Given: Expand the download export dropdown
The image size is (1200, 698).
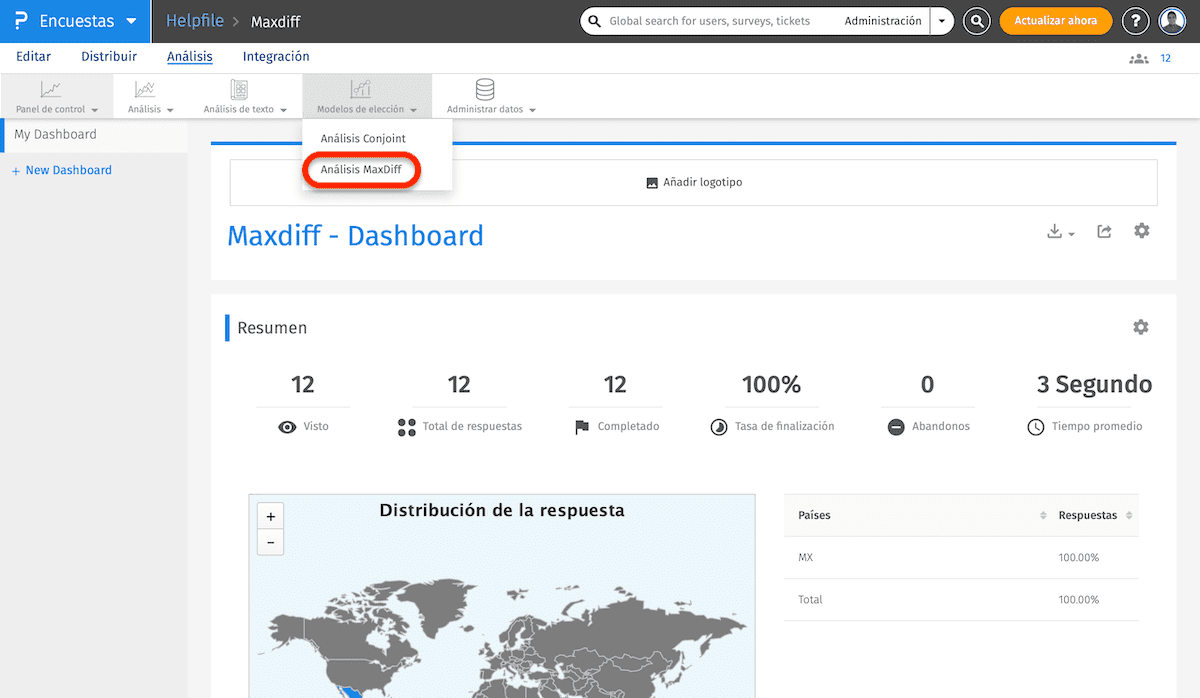Looking at the screenshot, I should pyautogui.click(x=1060, y=232).
